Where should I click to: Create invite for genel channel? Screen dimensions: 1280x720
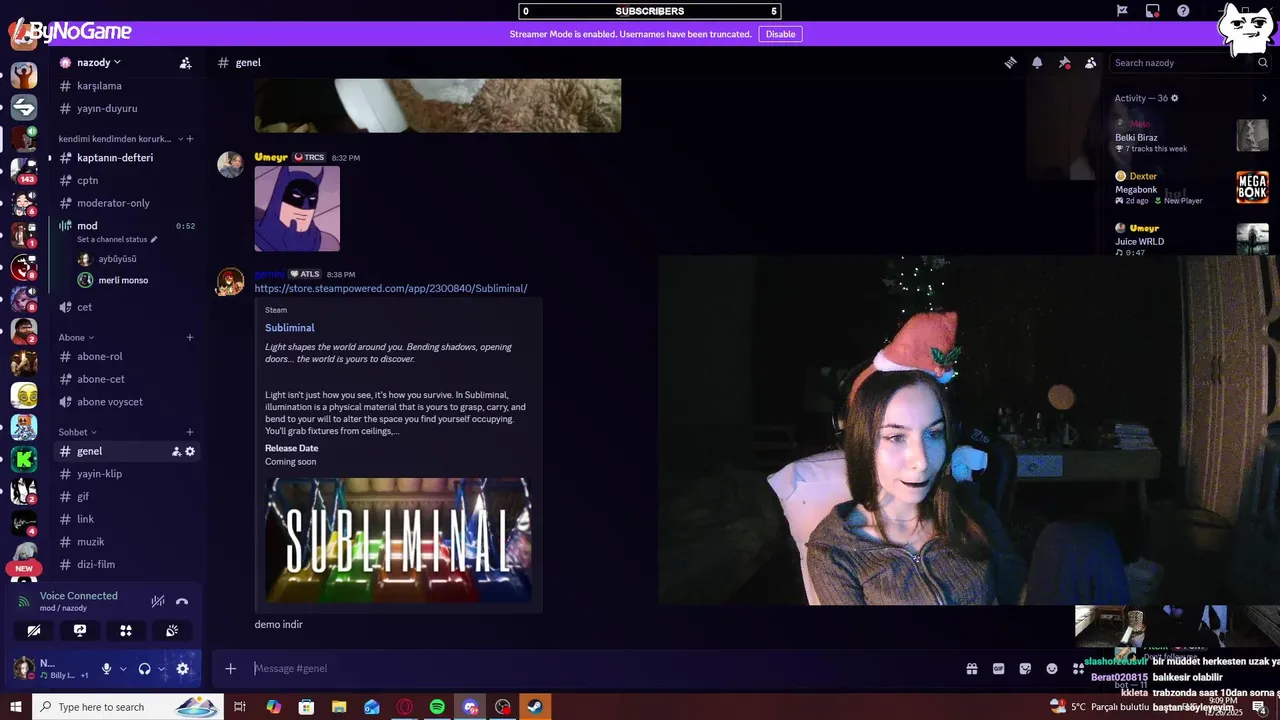click(x=176, y=452)
